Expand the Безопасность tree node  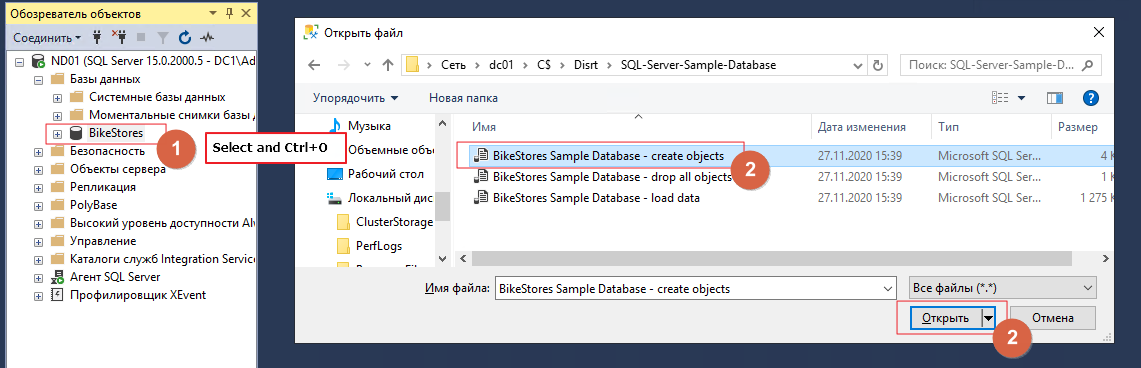point(39,152)
